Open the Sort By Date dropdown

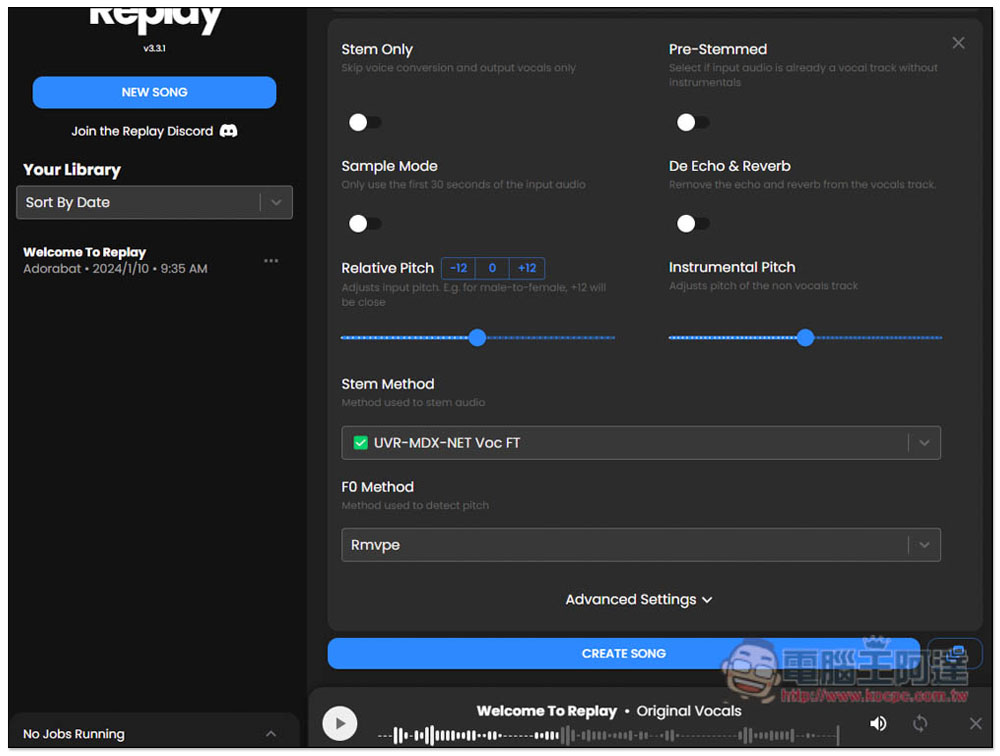pos(154,202)
